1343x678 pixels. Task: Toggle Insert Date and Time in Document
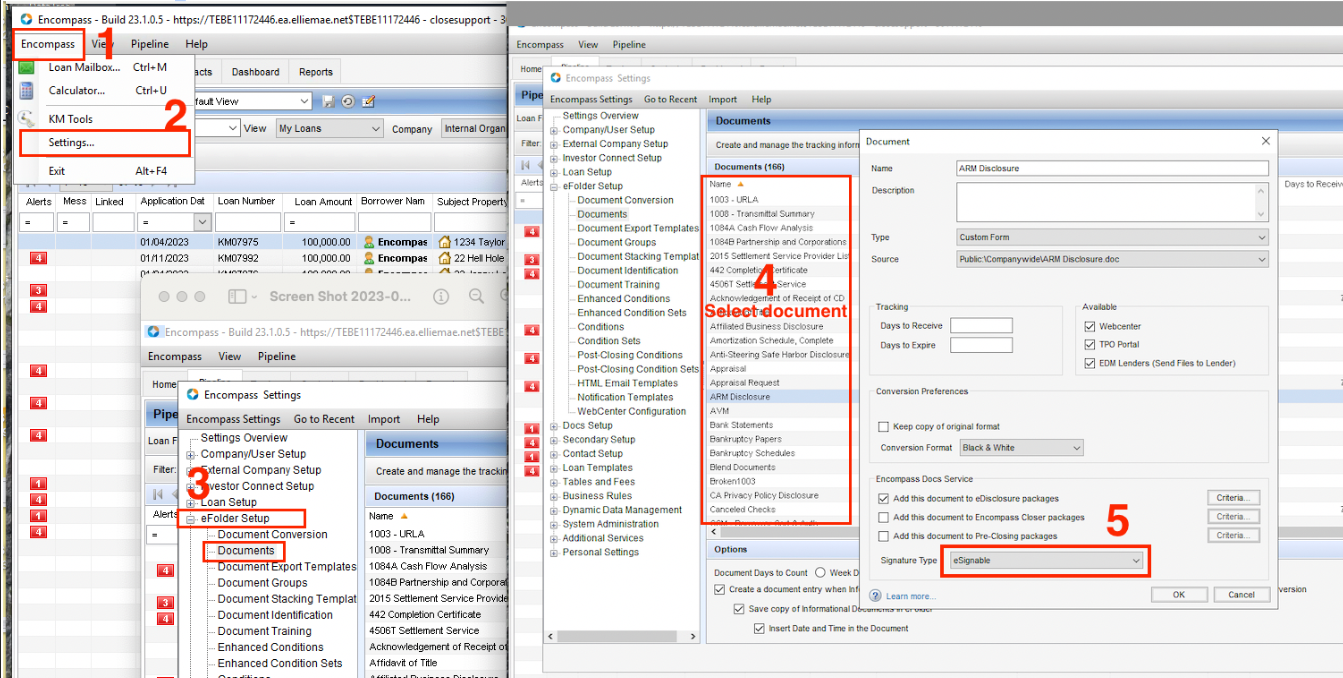[x=759, y=628]
